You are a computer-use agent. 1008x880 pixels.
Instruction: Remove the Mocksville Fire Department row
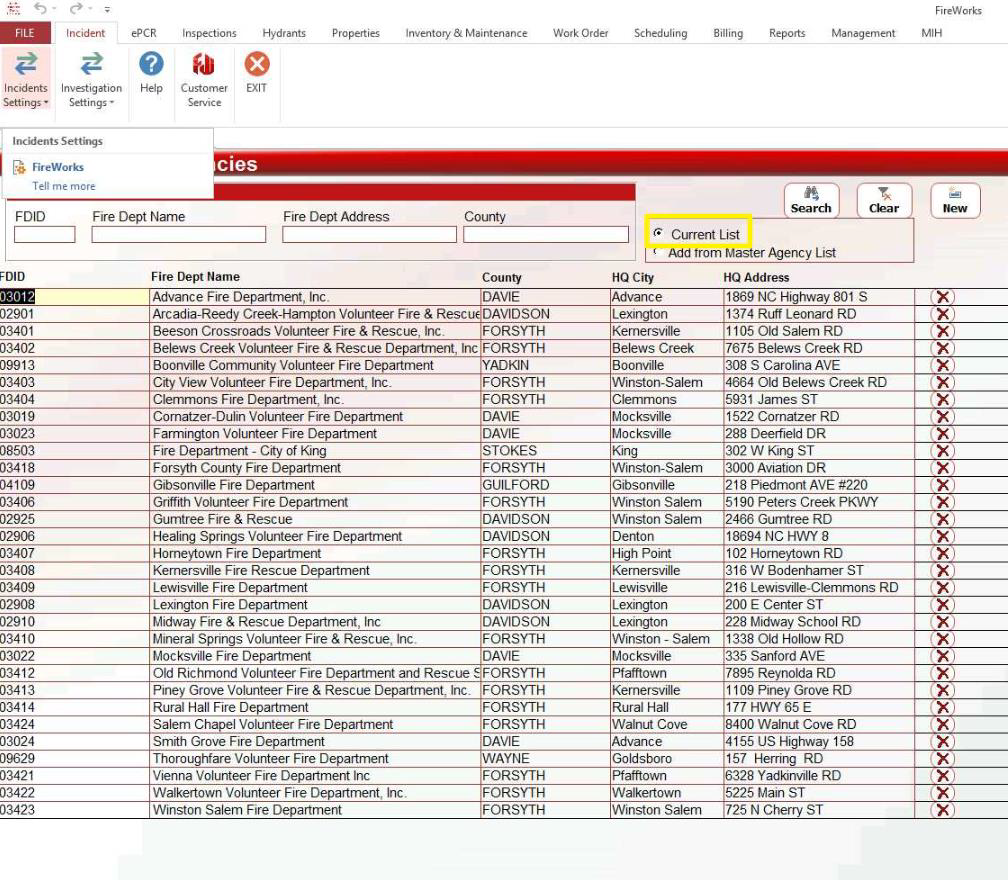coord(942,656)
